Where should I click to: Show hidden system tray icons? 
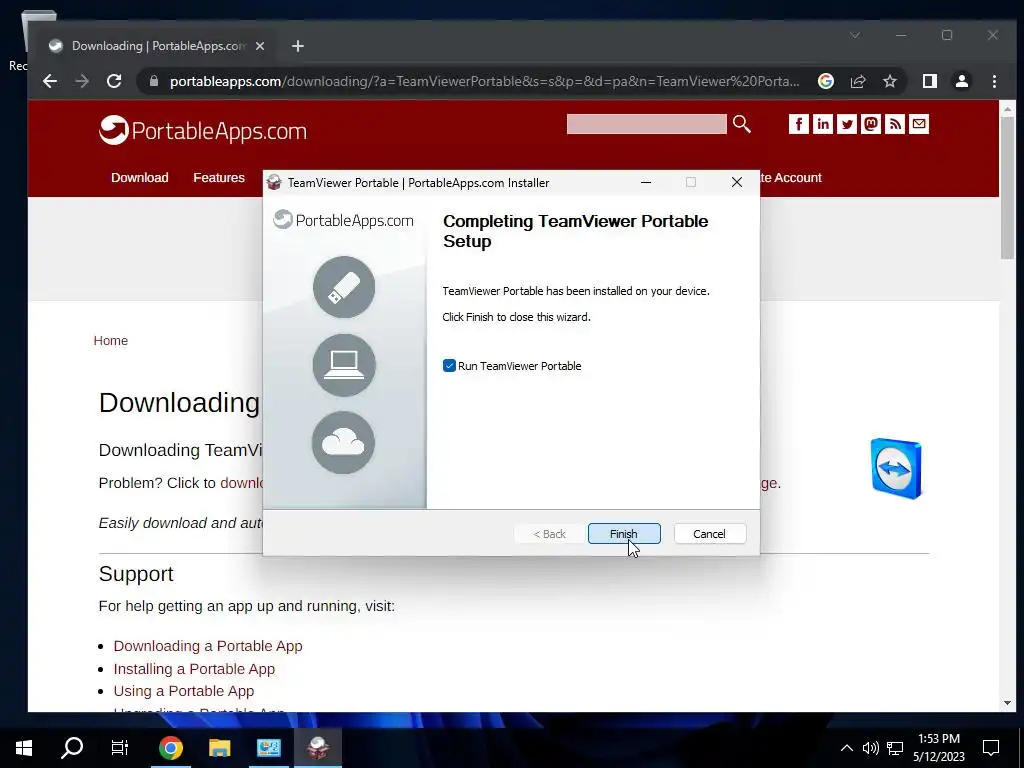point(846,748)
